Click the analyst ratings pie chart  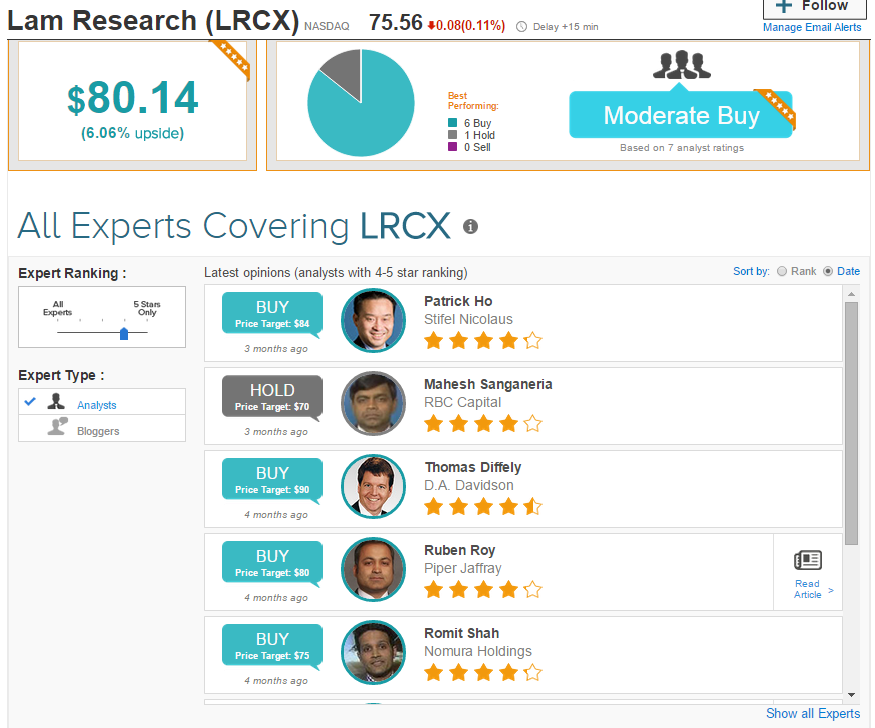pyautogui.click(x=361, y=103)
